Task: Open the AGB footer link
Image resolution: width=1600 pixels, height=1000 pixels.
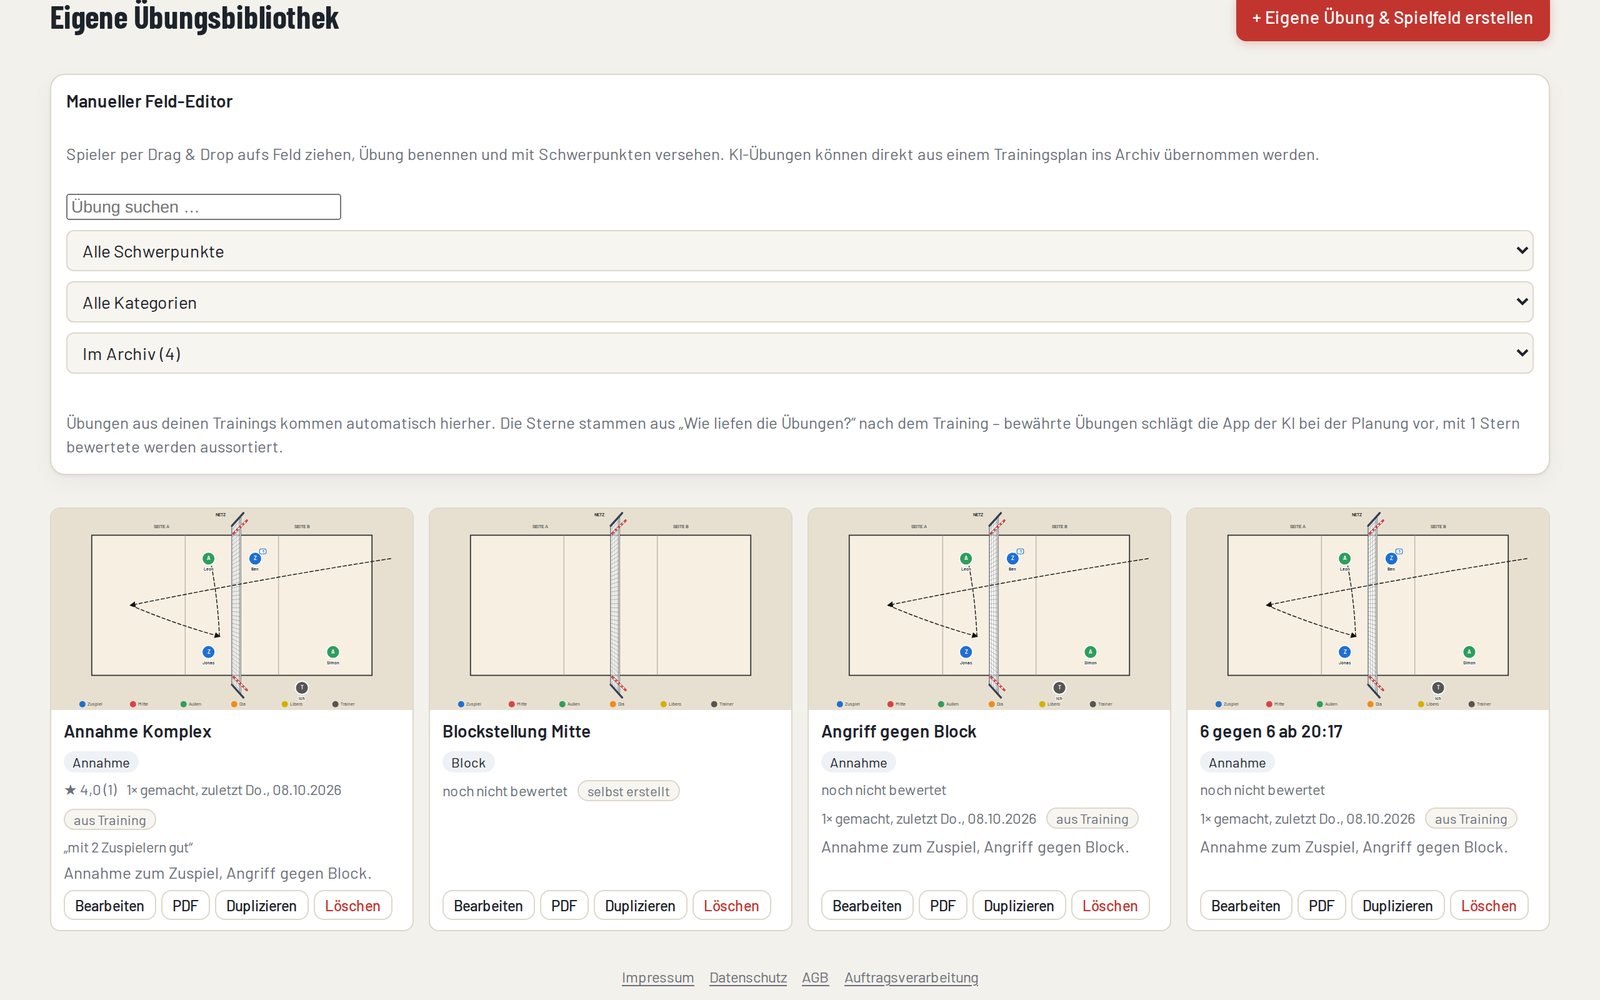Action: point(815,978)
